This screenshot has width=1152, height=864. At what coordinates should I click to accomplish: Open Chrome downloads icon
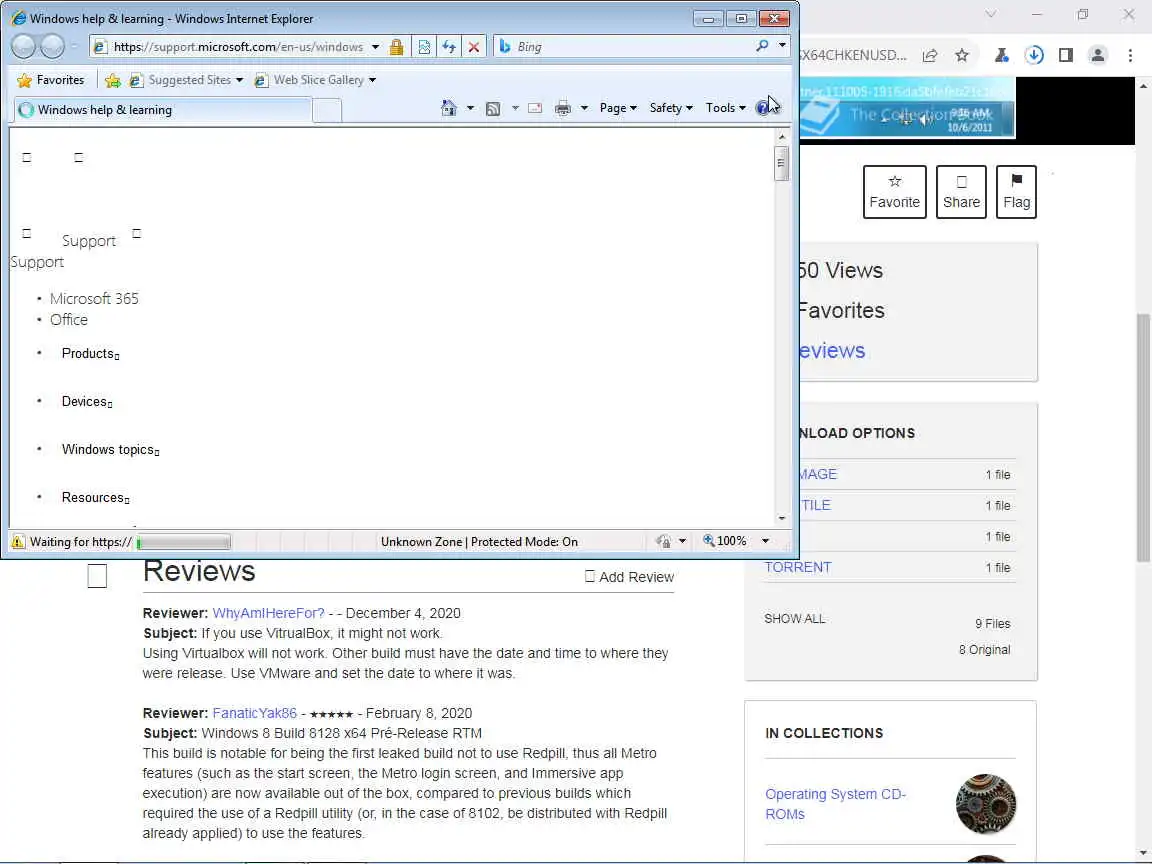click(1034, 55)
